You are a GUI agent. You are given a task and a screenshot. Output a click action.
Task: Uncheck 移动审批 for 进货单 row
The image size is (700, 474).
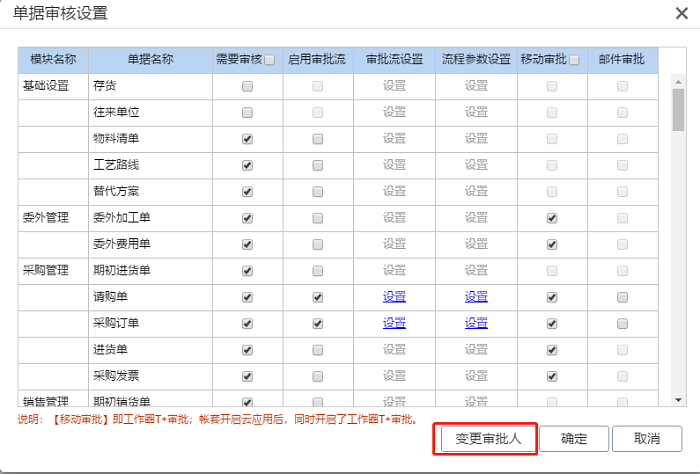552,349
